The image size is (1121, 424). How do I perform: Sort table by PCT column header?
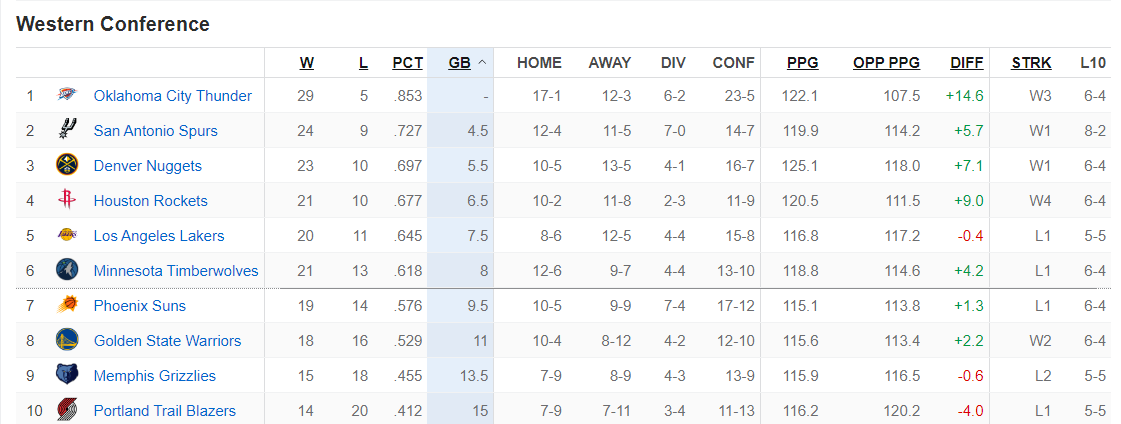407,62
